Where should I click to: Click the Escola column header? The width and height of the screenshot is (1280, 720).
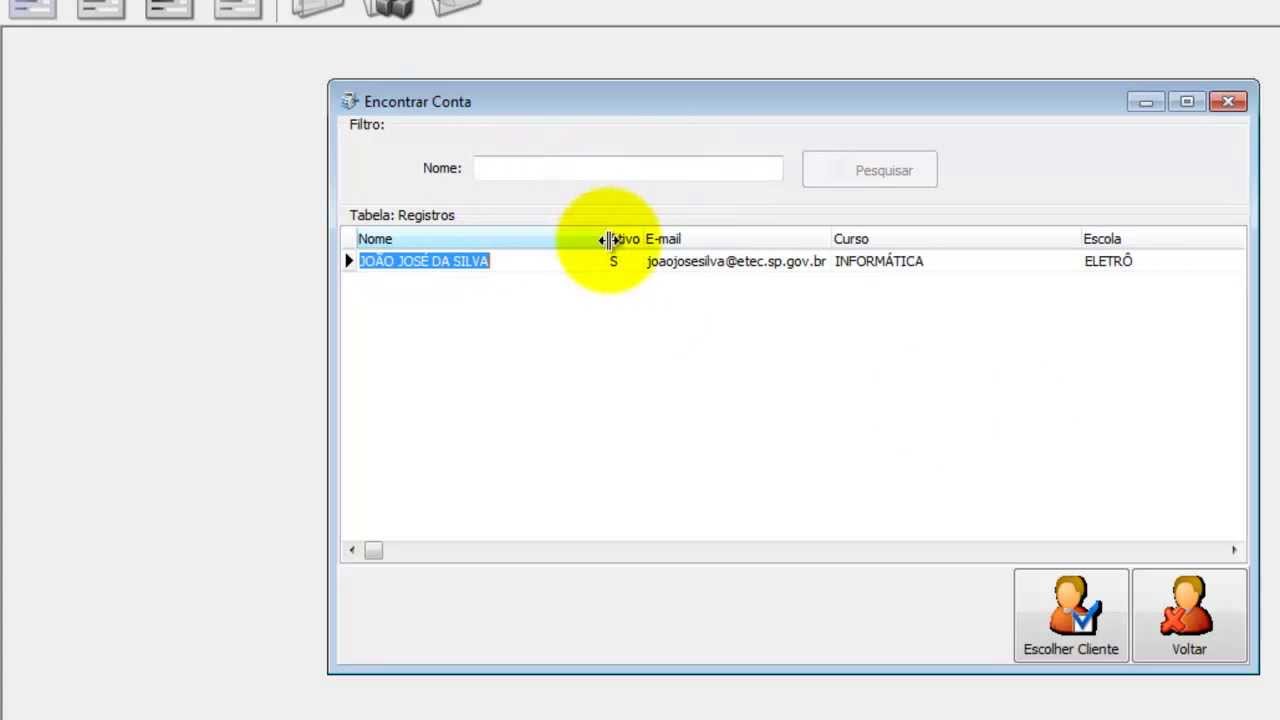click(x=1163, y=239)
